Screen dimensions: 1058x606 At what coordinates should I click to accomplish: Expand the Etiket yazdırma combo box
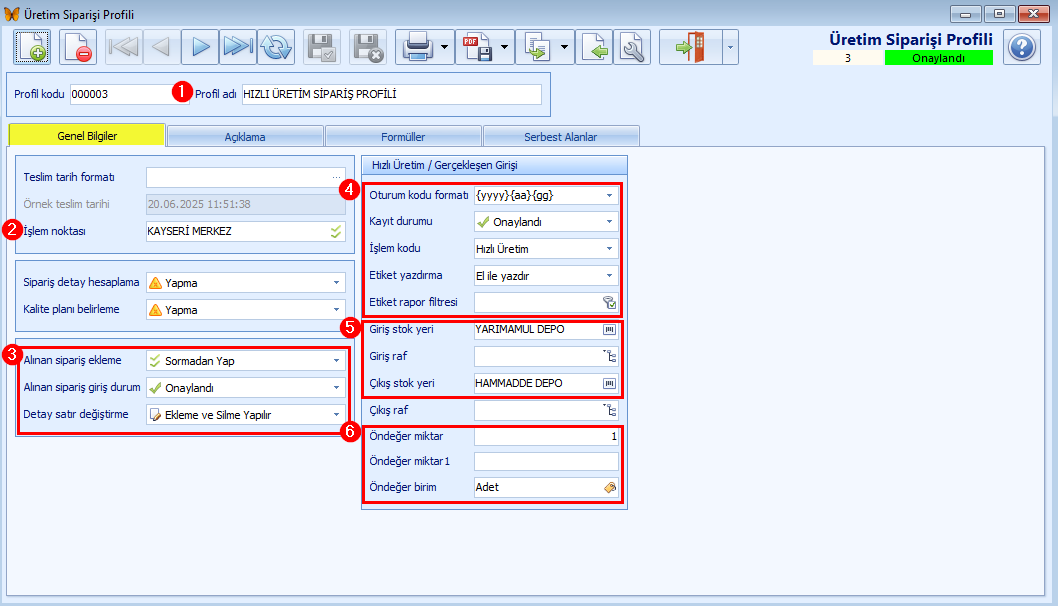coord(609,275)
